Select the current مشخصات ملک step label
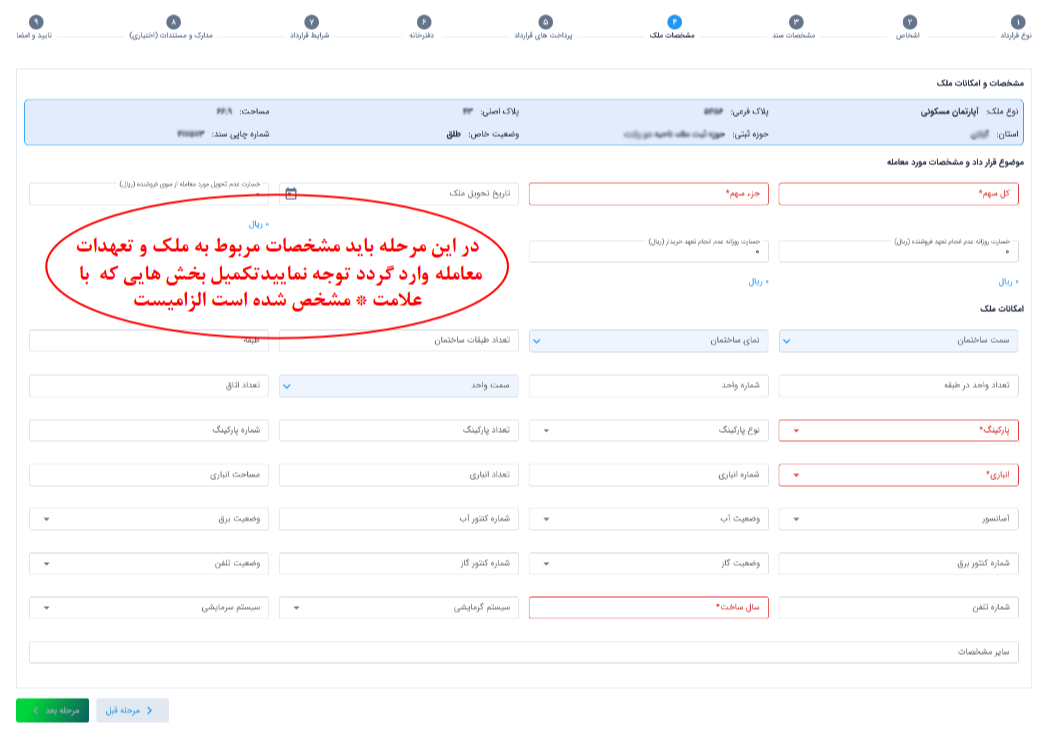Screen dimensions: 1054x748 (672, 35)
